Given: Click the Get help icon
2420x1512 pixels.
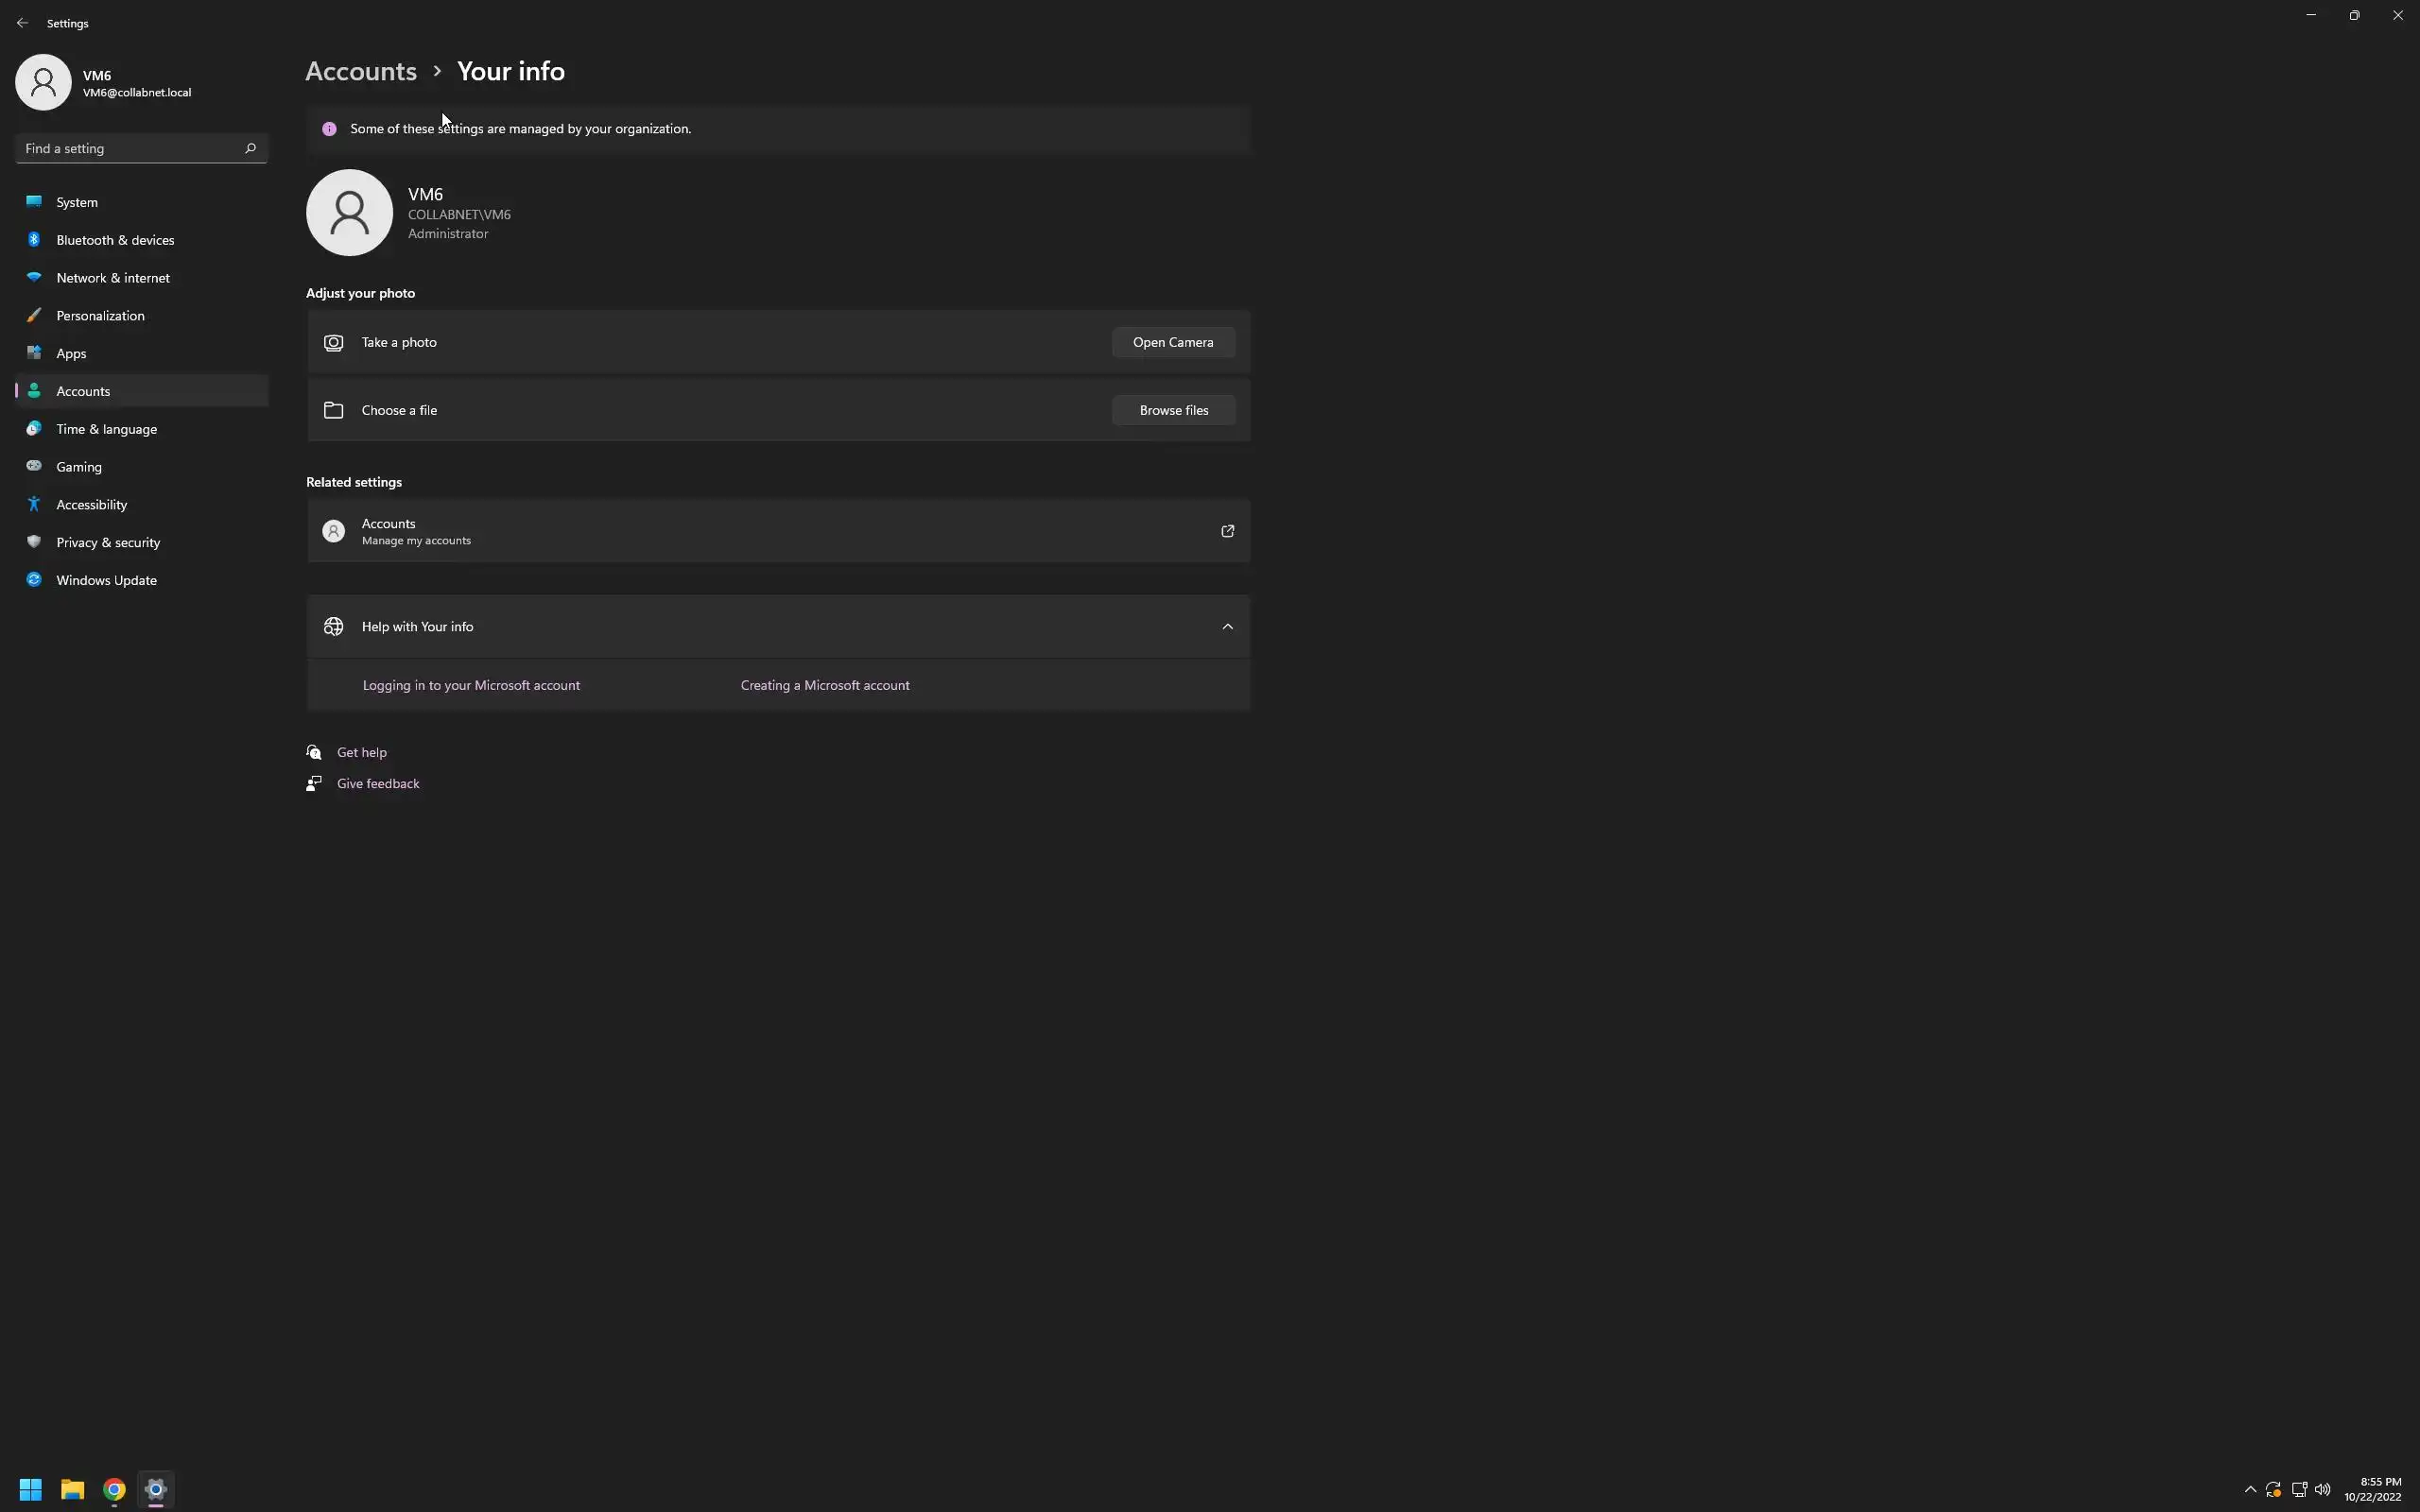Looking at the screenshot, I should coord(314,752).
